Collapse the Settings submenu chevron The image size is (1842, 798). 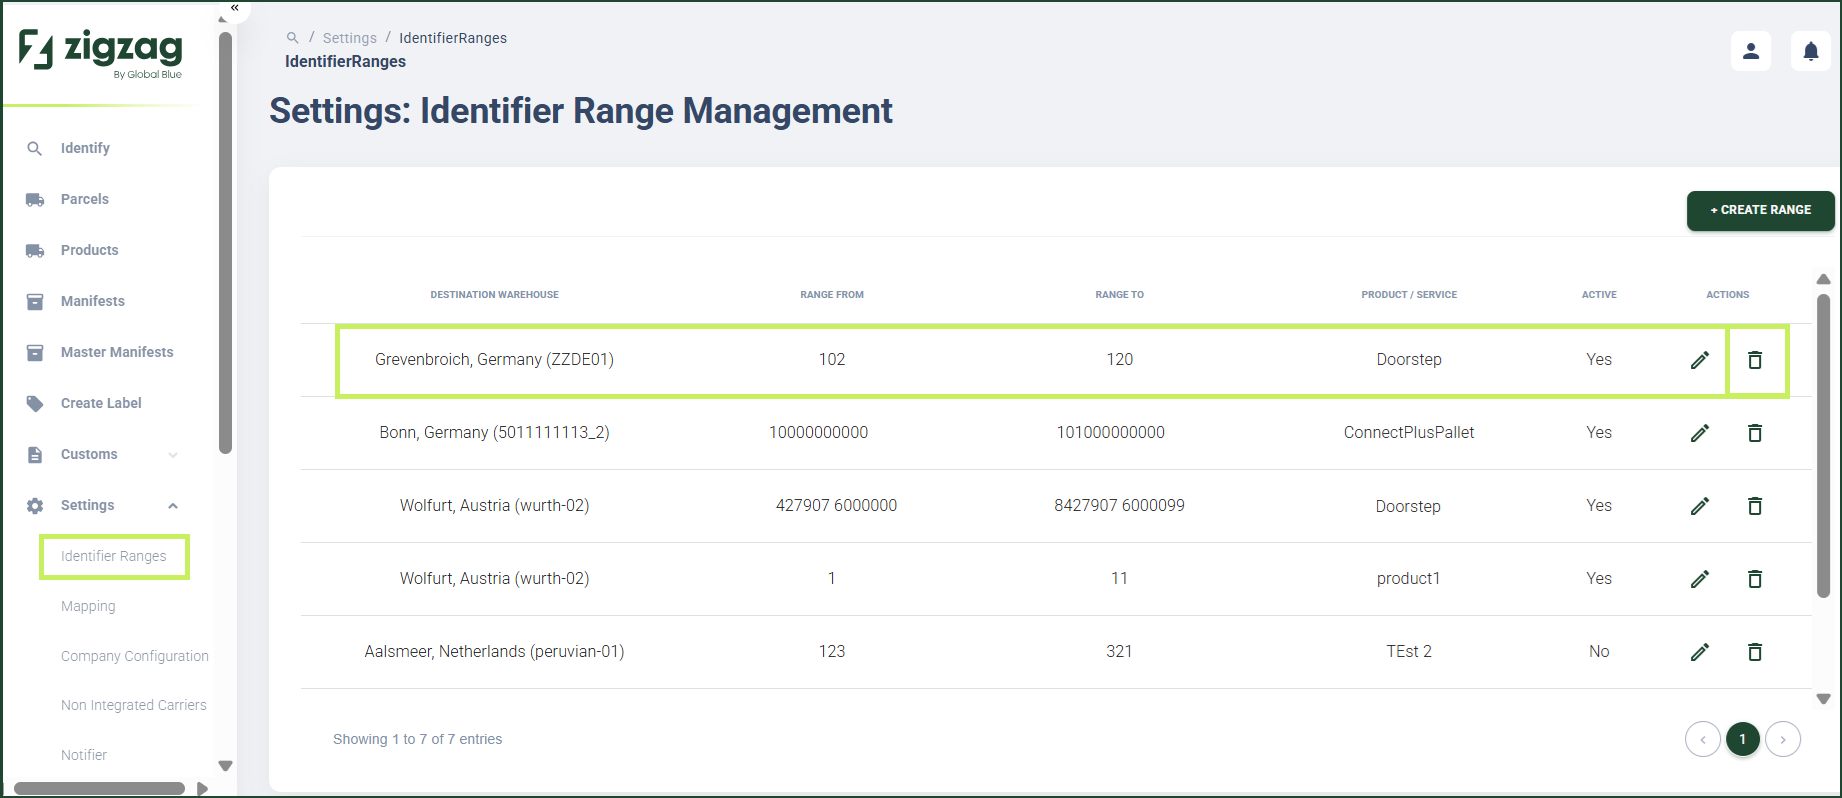[173, 506]
